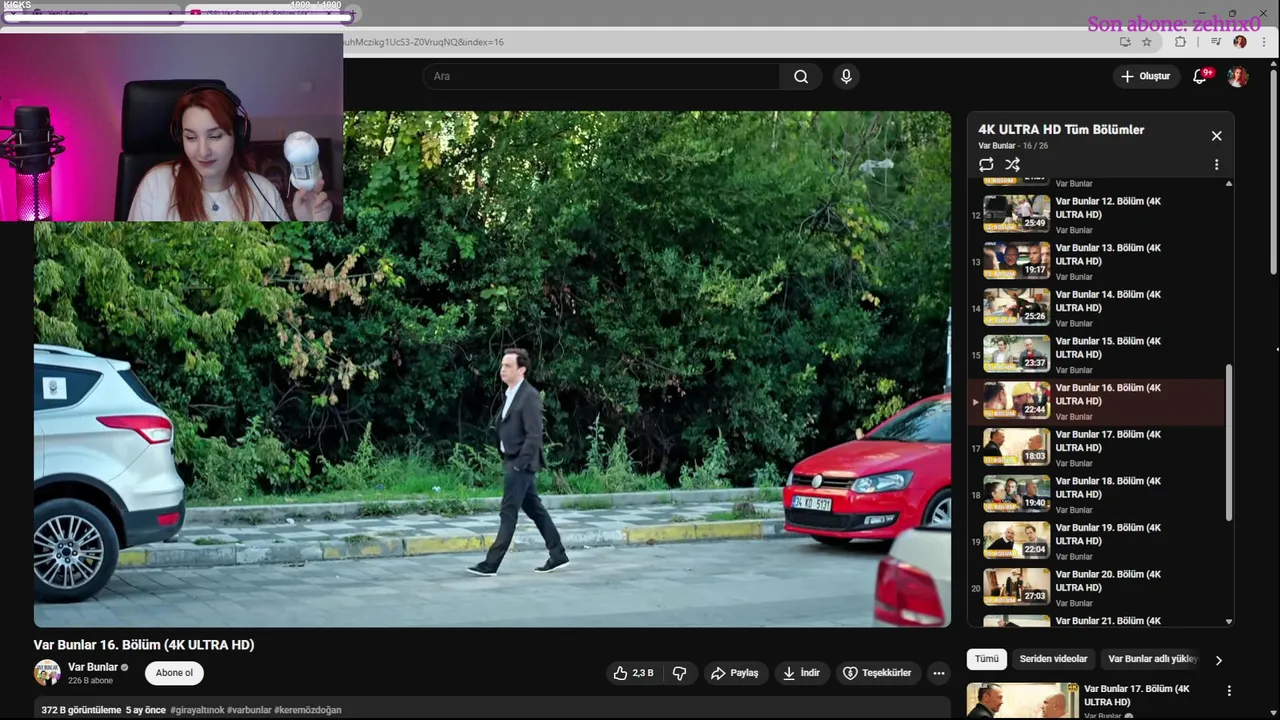Click the #keremözdoğan hashtag

(x=308, y=710)
